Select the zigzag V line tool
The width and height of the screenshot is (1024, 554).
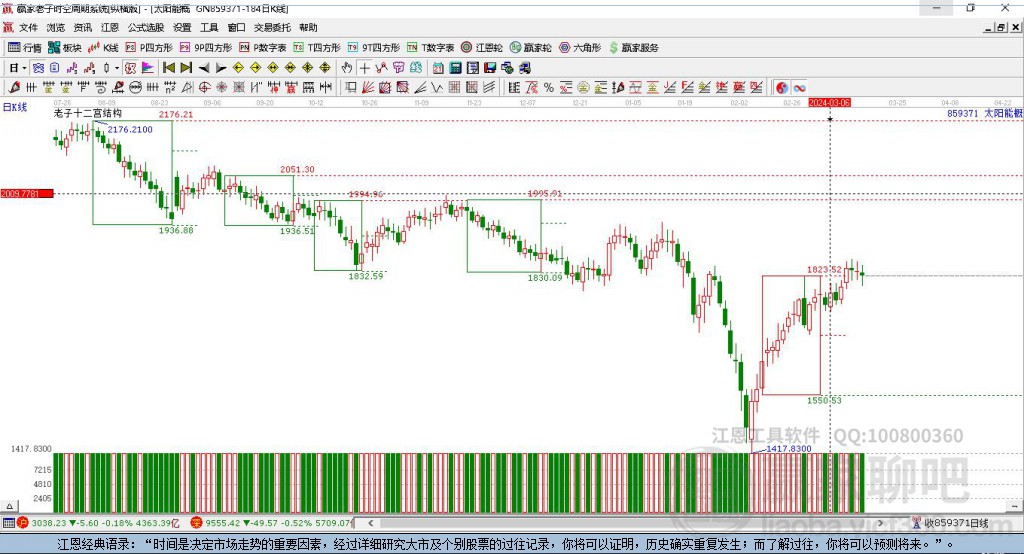(x=436, y=88)
